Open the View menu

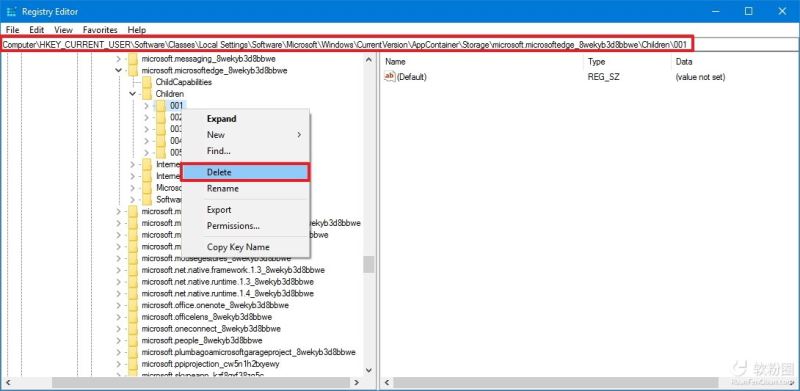(63, 30)
